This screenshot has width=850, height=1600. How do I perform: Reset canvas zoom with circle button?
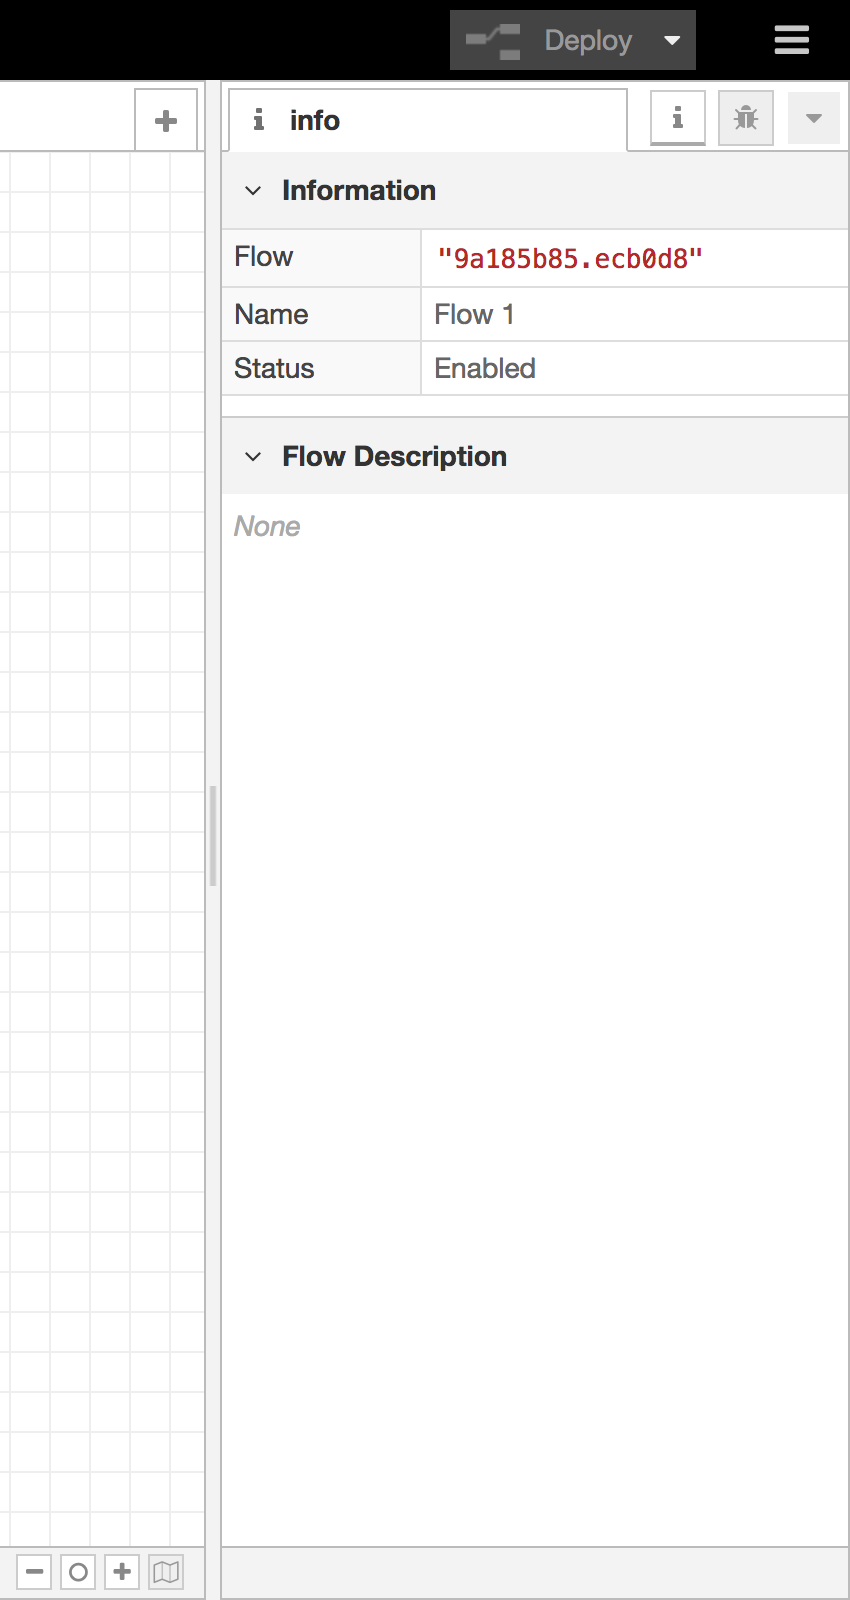(78, 1572)
